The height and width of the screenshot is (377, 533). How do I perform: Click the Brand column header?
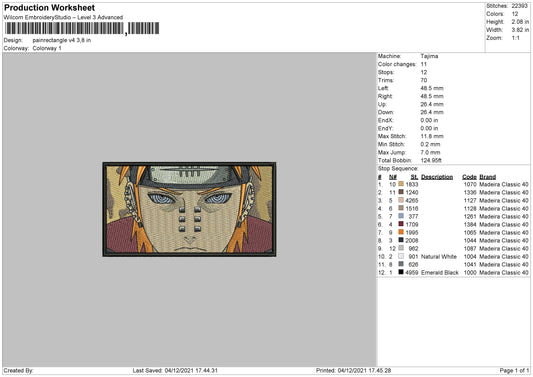(487, 177)
